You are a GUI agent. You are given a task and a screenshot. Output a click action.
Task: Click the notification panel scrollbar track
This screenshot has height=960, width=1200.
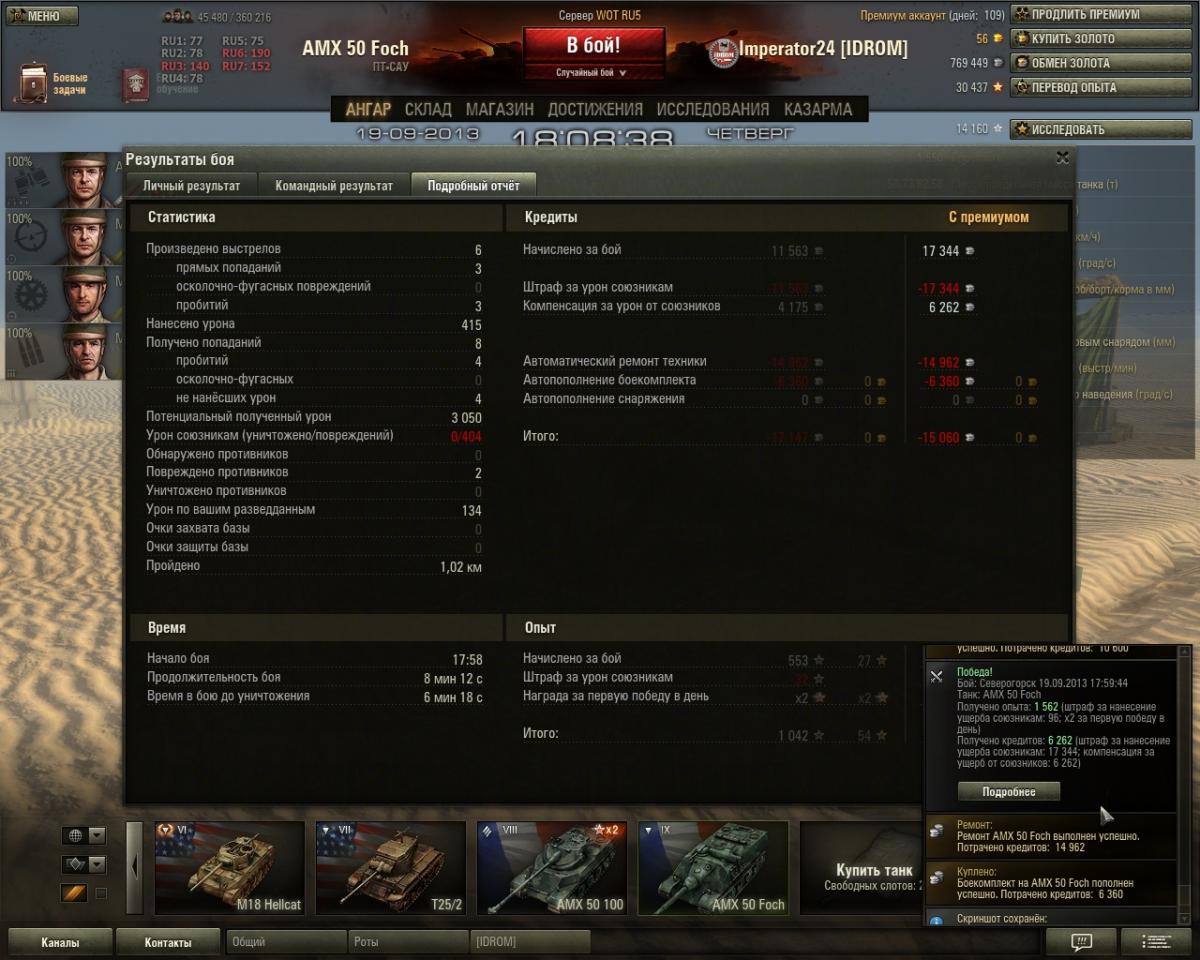[1185, 785]
